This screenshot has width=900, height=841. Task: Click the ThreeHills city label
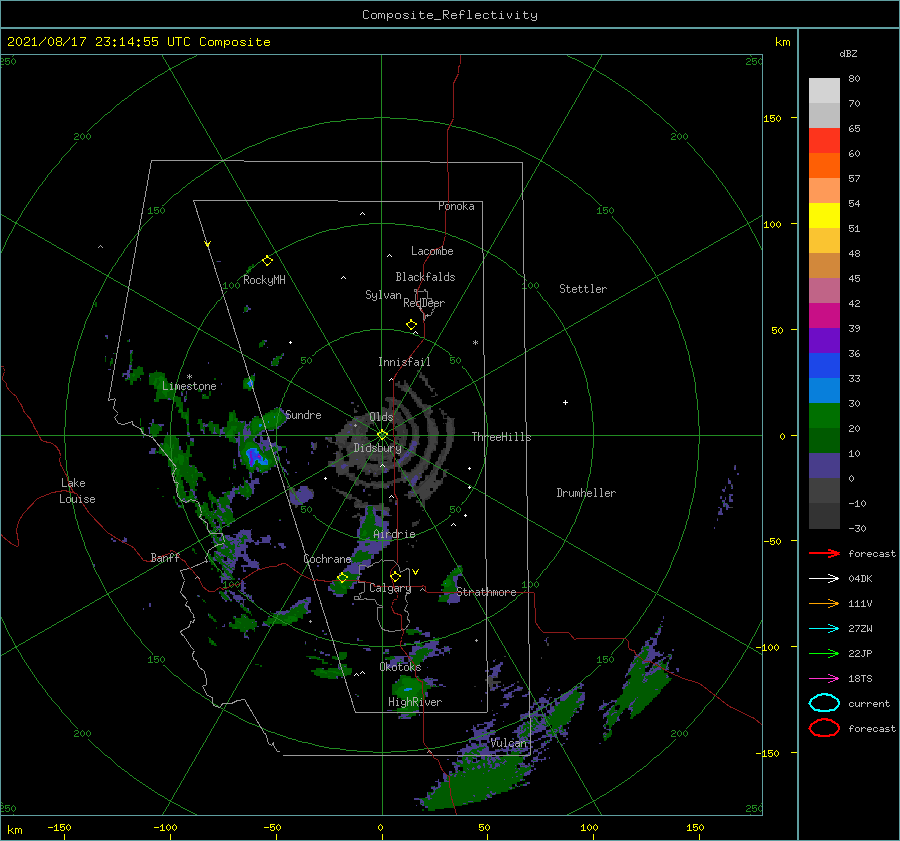[x=501, y=437]
